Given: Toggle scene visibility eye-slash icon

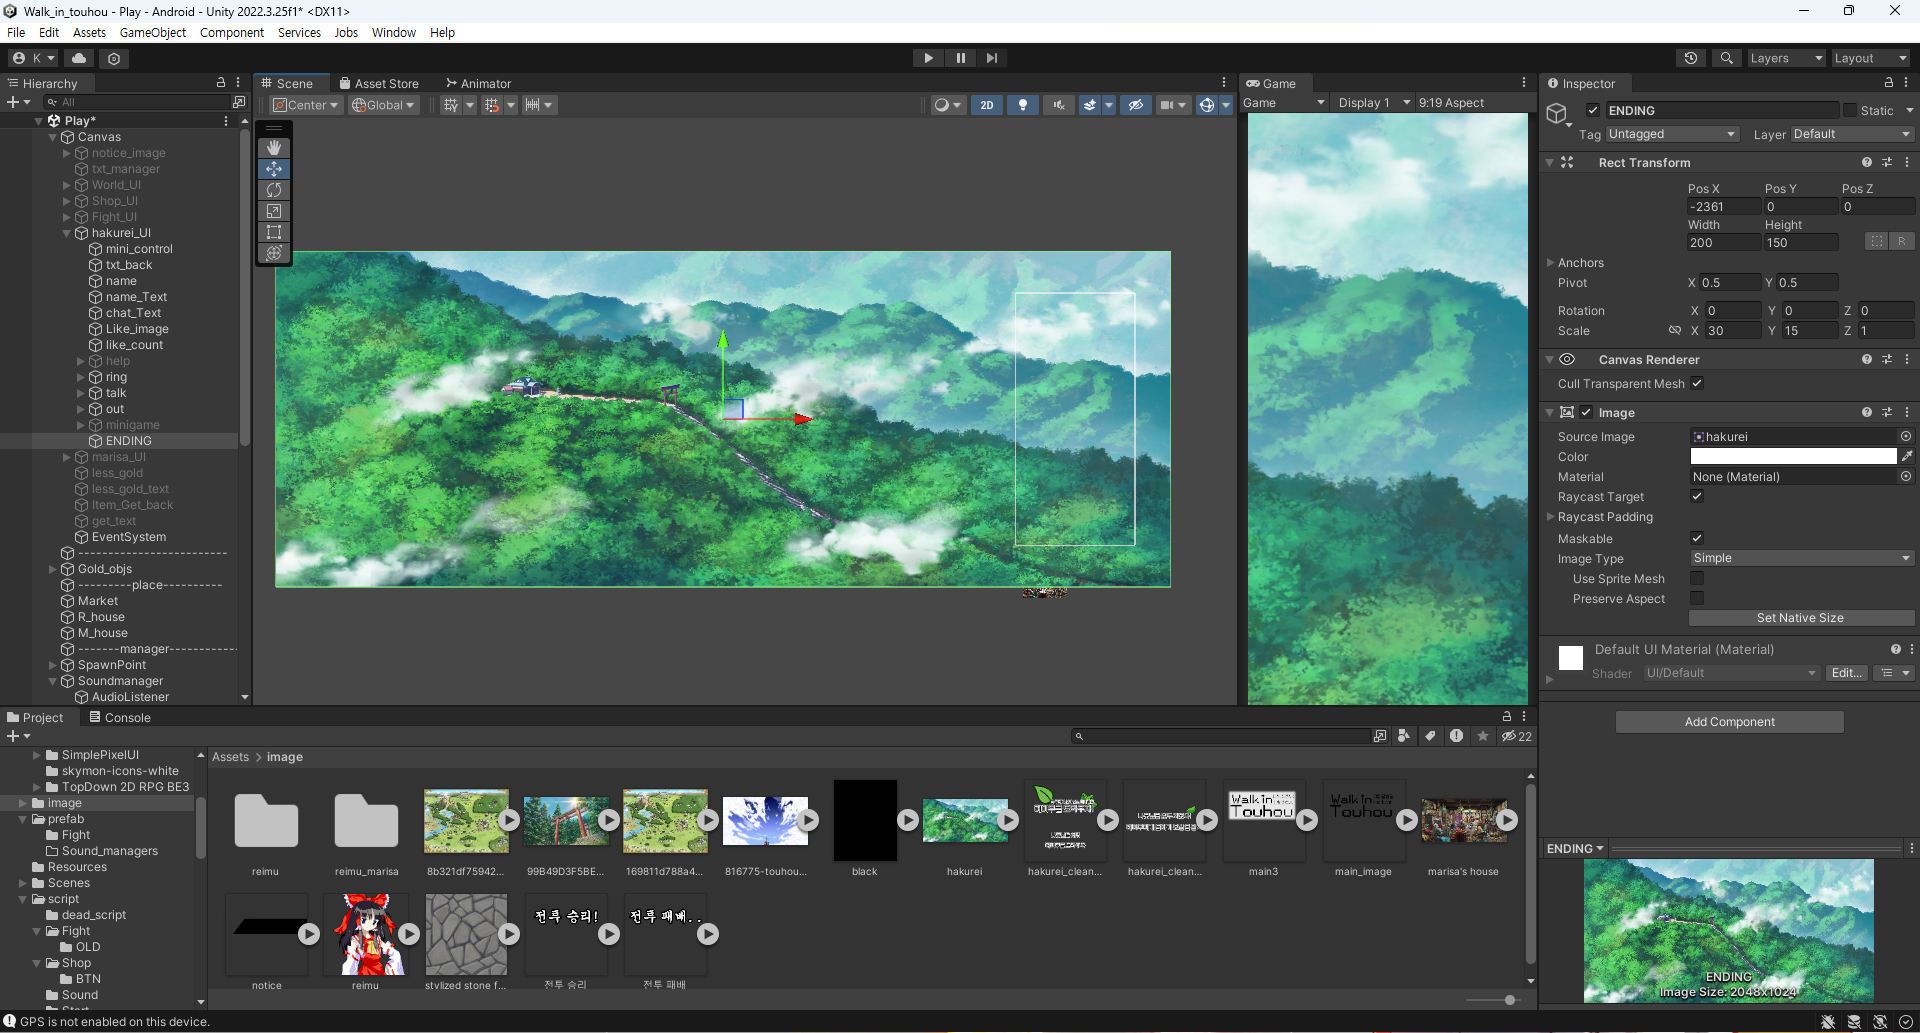Looking at the screenshot, I should [x=1135, y=105].
